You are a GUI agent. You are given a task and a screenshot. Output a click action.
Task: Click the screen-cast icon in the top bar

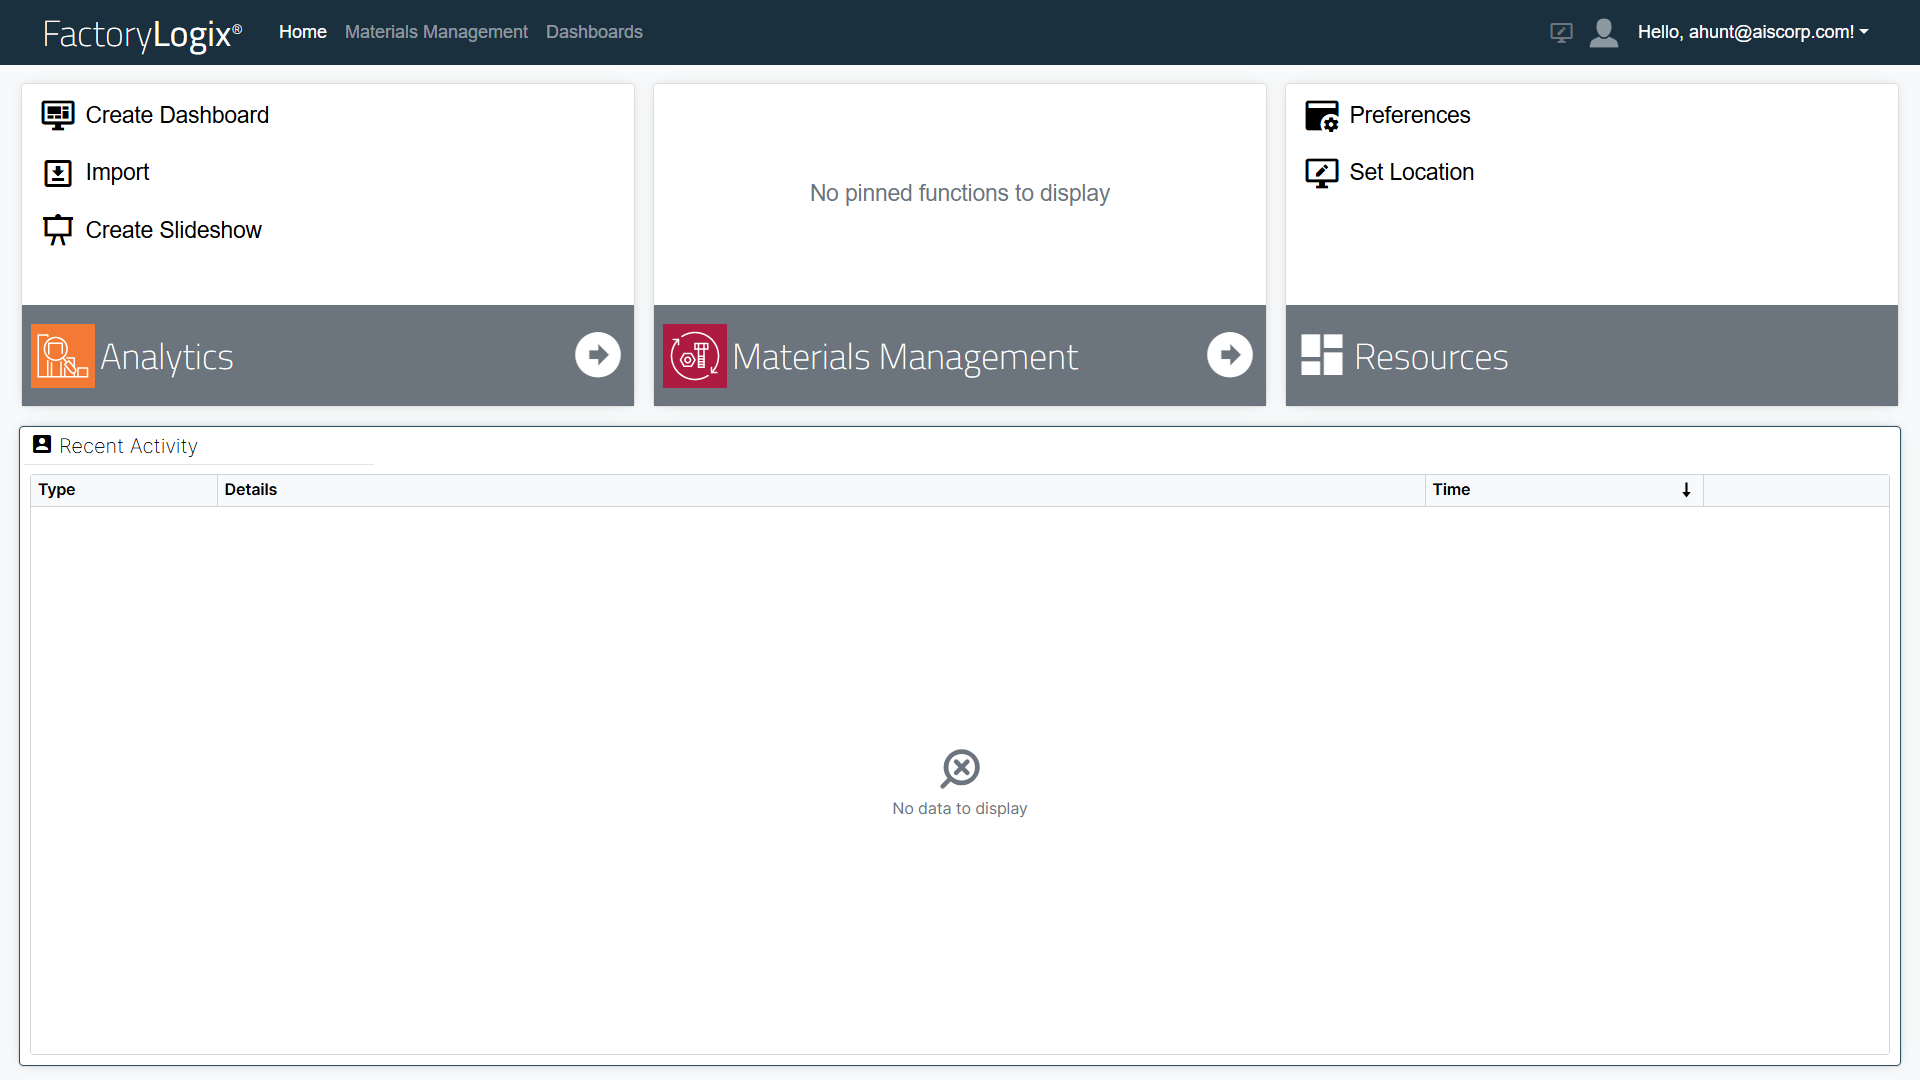click(x=1561, y=32)
